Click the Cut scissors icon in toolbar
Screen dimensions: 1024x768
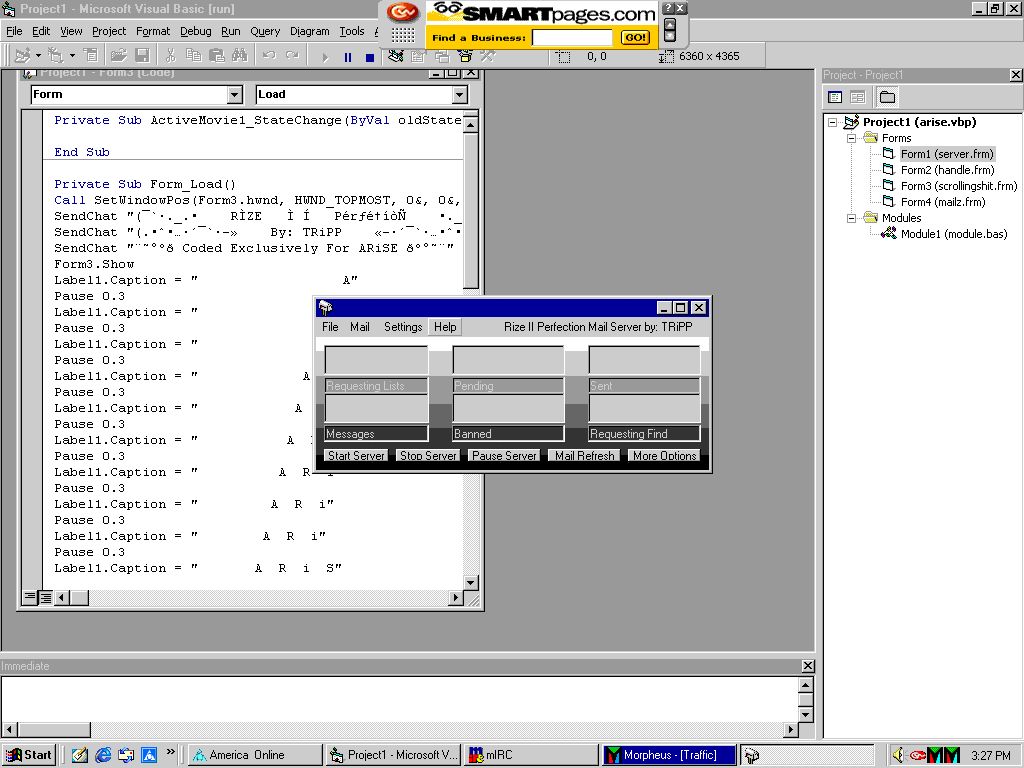point(170,56)
